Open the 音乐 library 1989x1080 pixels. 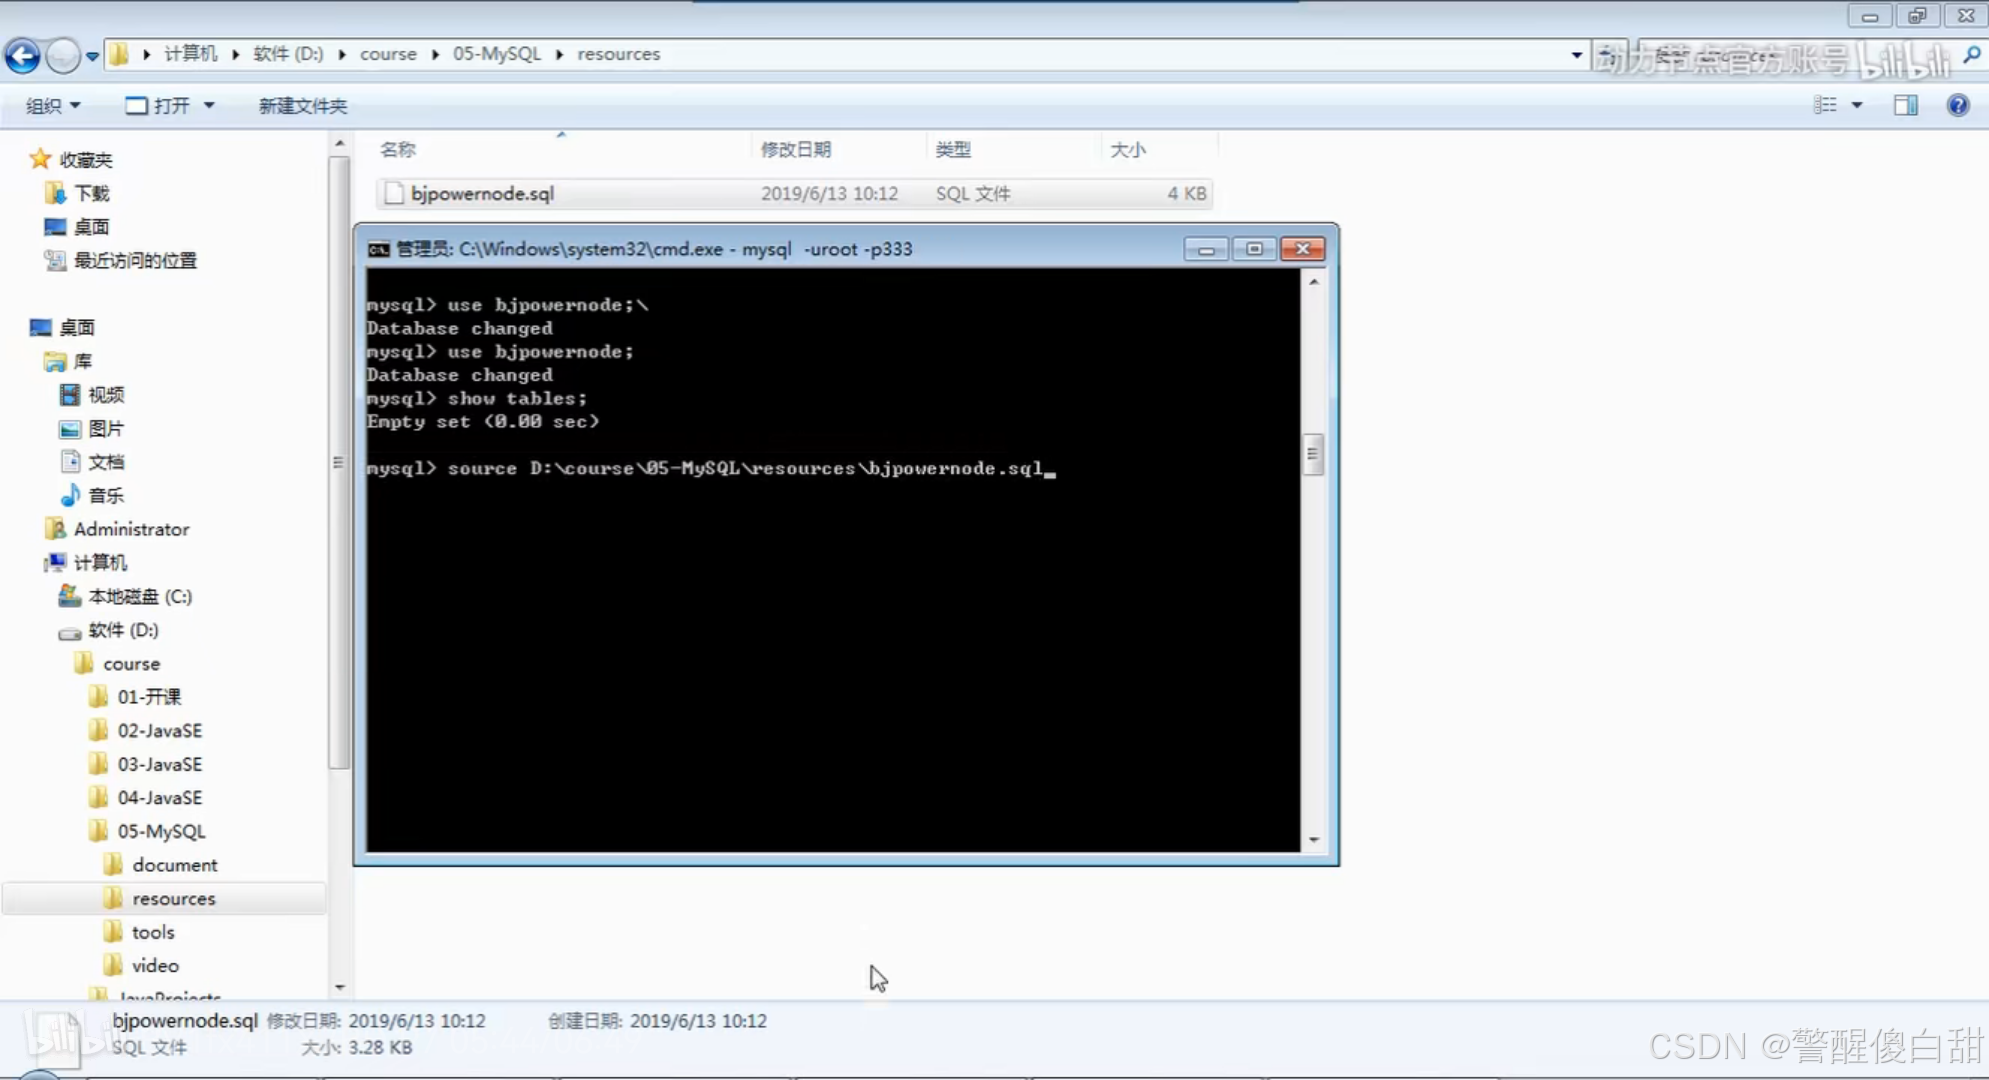click(x=106, y=496)
